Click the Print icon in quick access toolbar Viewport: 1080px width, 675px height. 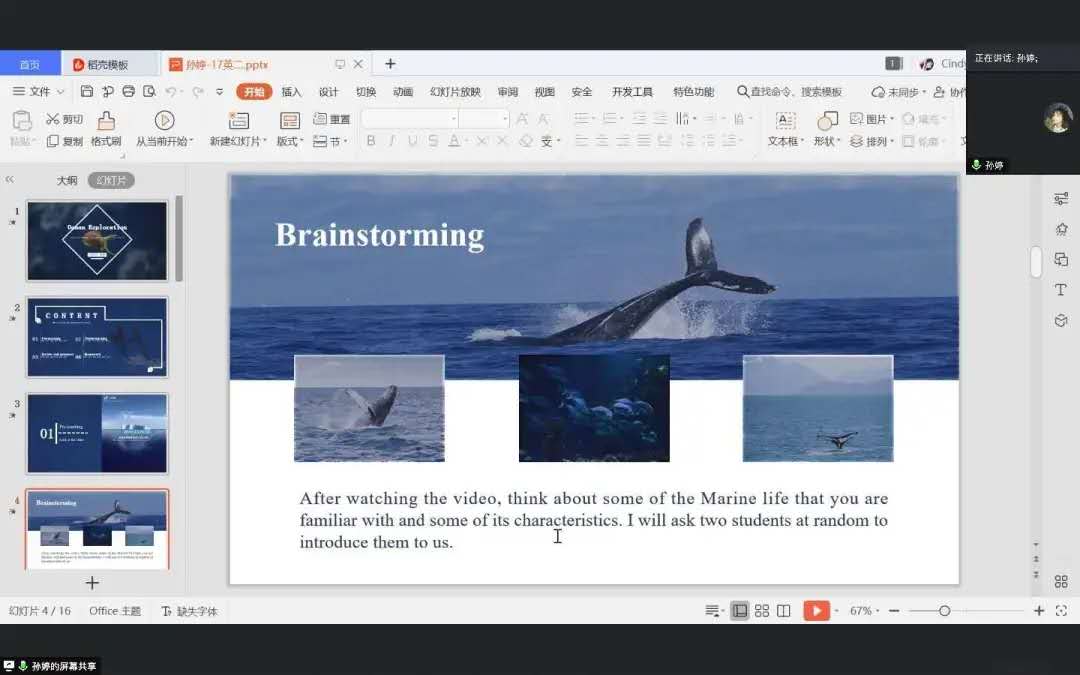point(128,92)
